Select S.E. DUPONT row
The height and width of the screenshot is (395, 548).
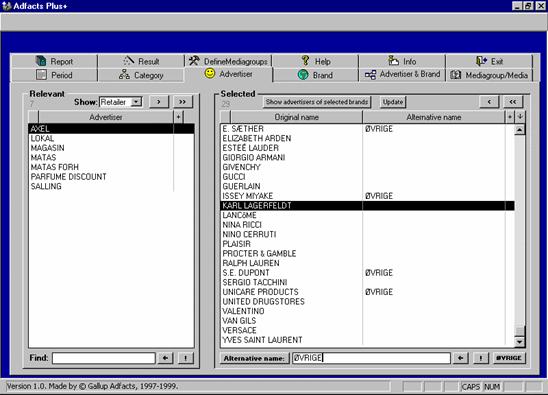(367, 273)
